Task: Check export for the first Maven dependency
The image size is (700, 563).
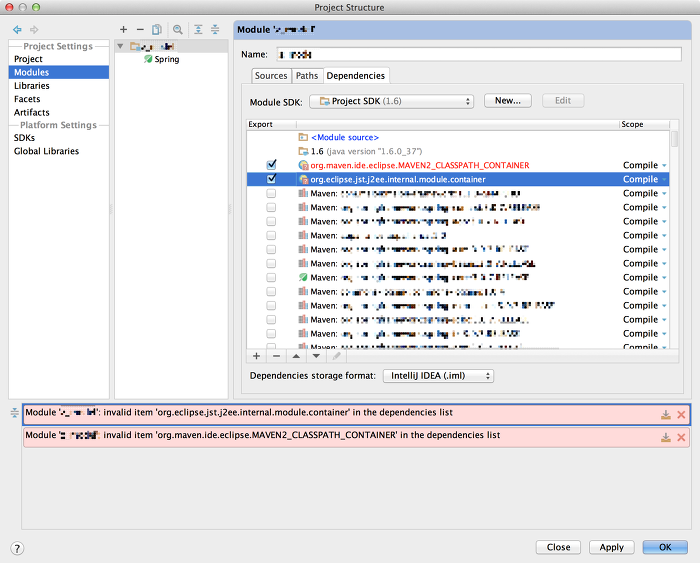Action: [271, 193]
